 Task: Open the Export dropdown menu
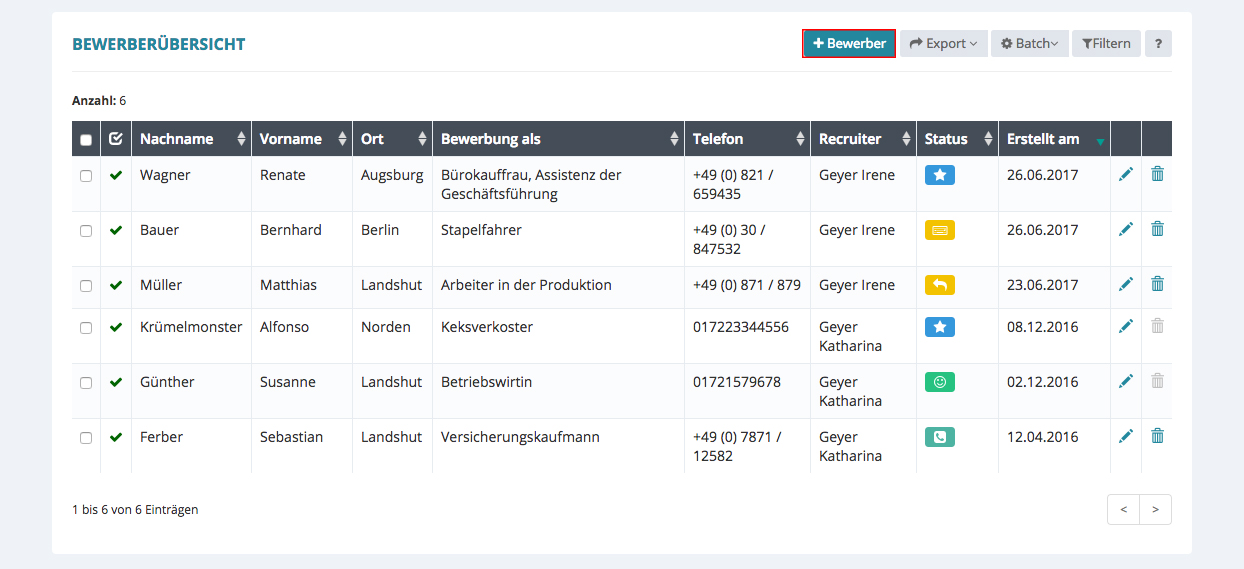tap(943, 44)
